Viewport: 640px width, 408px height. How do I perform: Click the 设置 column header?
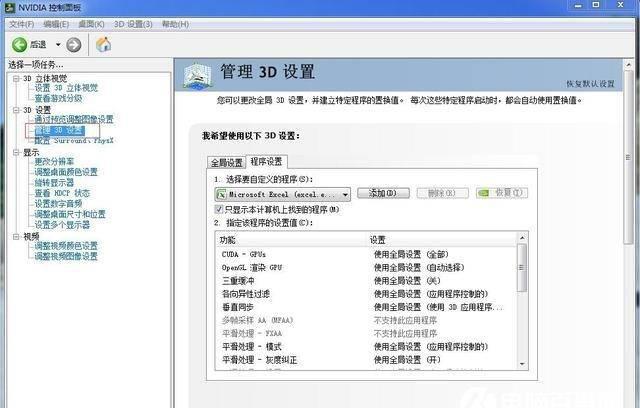tap(442, 240)
